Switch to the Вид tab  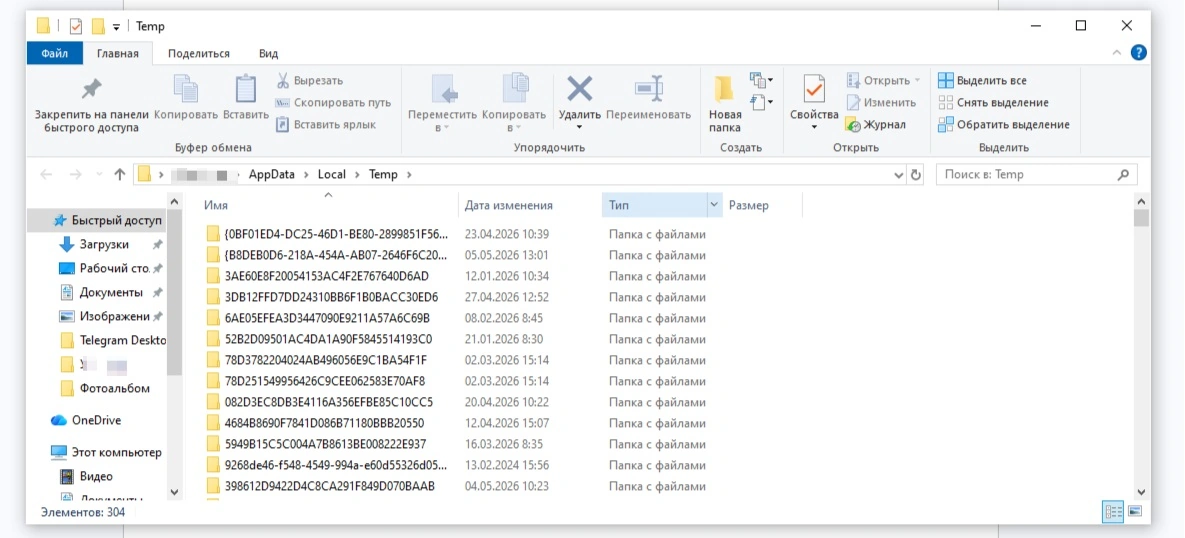[268, 54]
